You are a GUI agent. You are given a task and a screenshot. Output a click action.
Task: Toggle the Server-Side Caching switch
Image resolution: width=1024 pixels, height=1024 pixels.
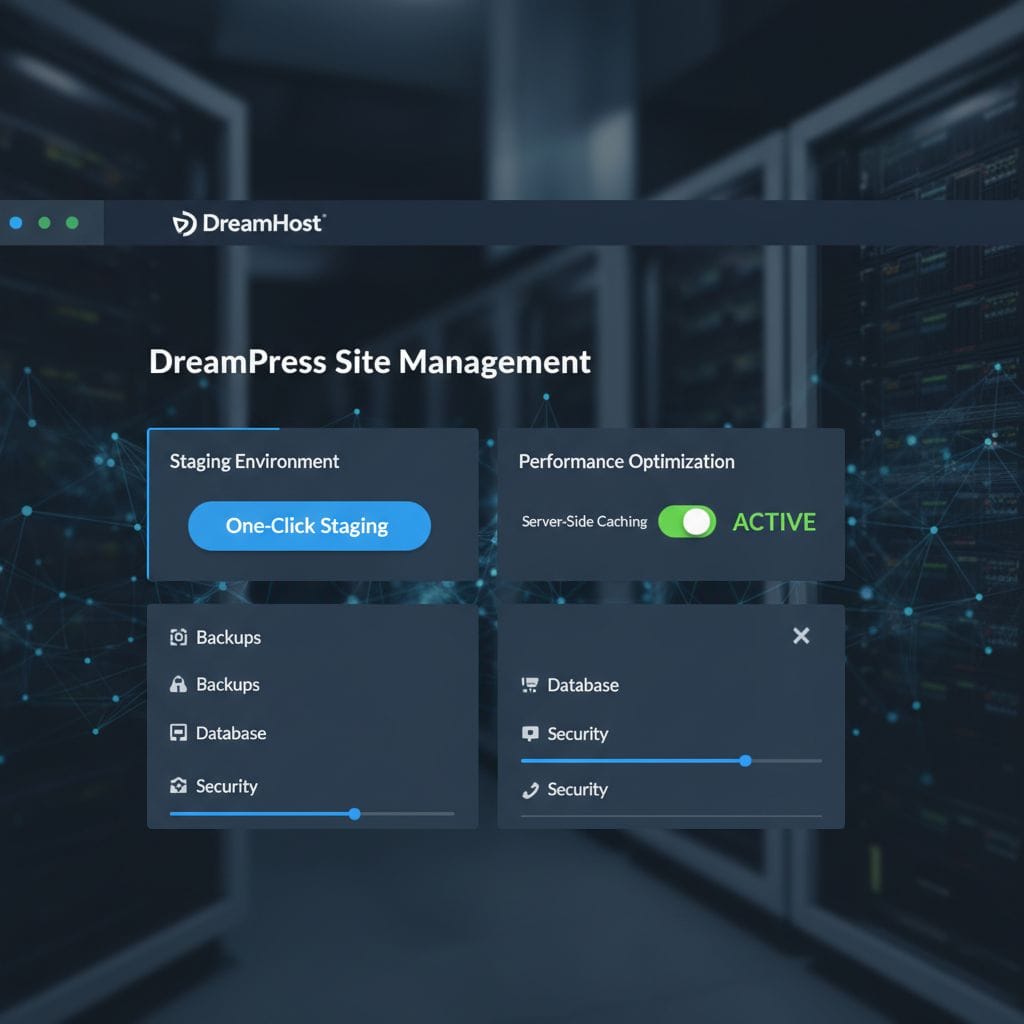click(x=686, y=522)
